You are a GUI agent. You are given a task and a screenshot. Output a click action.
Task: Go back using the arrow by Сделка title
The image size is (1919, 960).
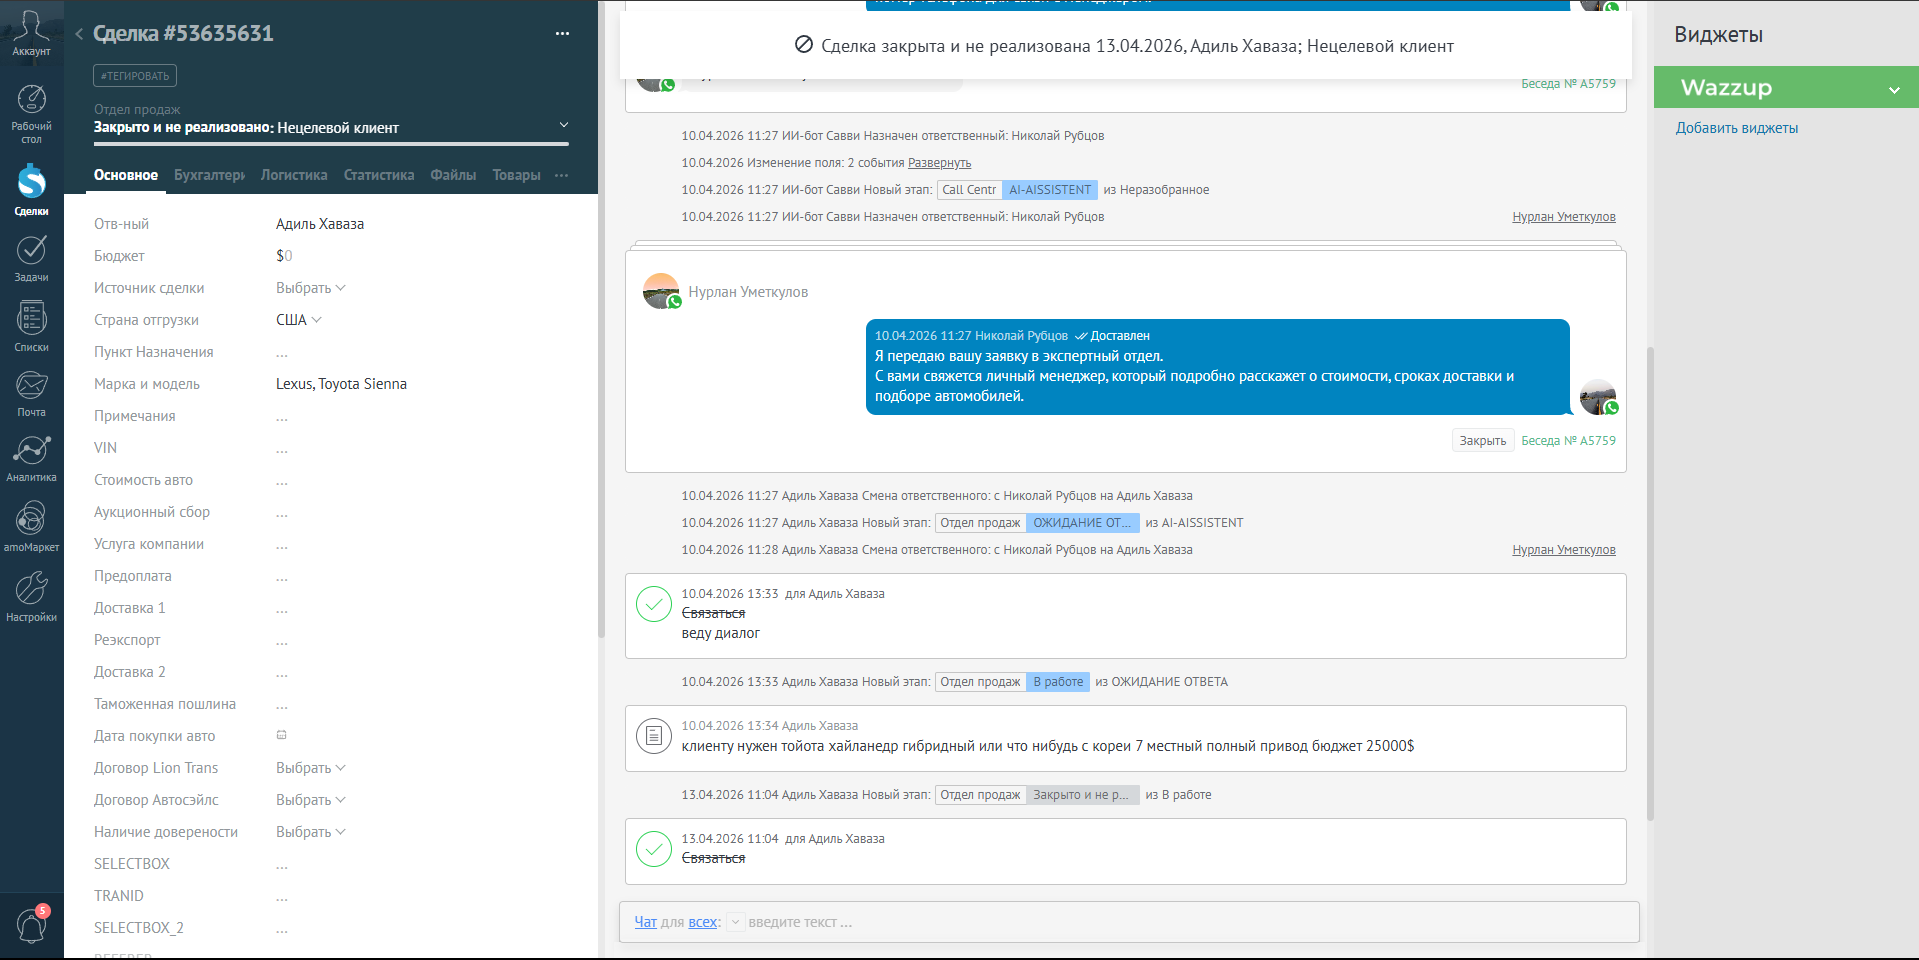pos(79,34)
